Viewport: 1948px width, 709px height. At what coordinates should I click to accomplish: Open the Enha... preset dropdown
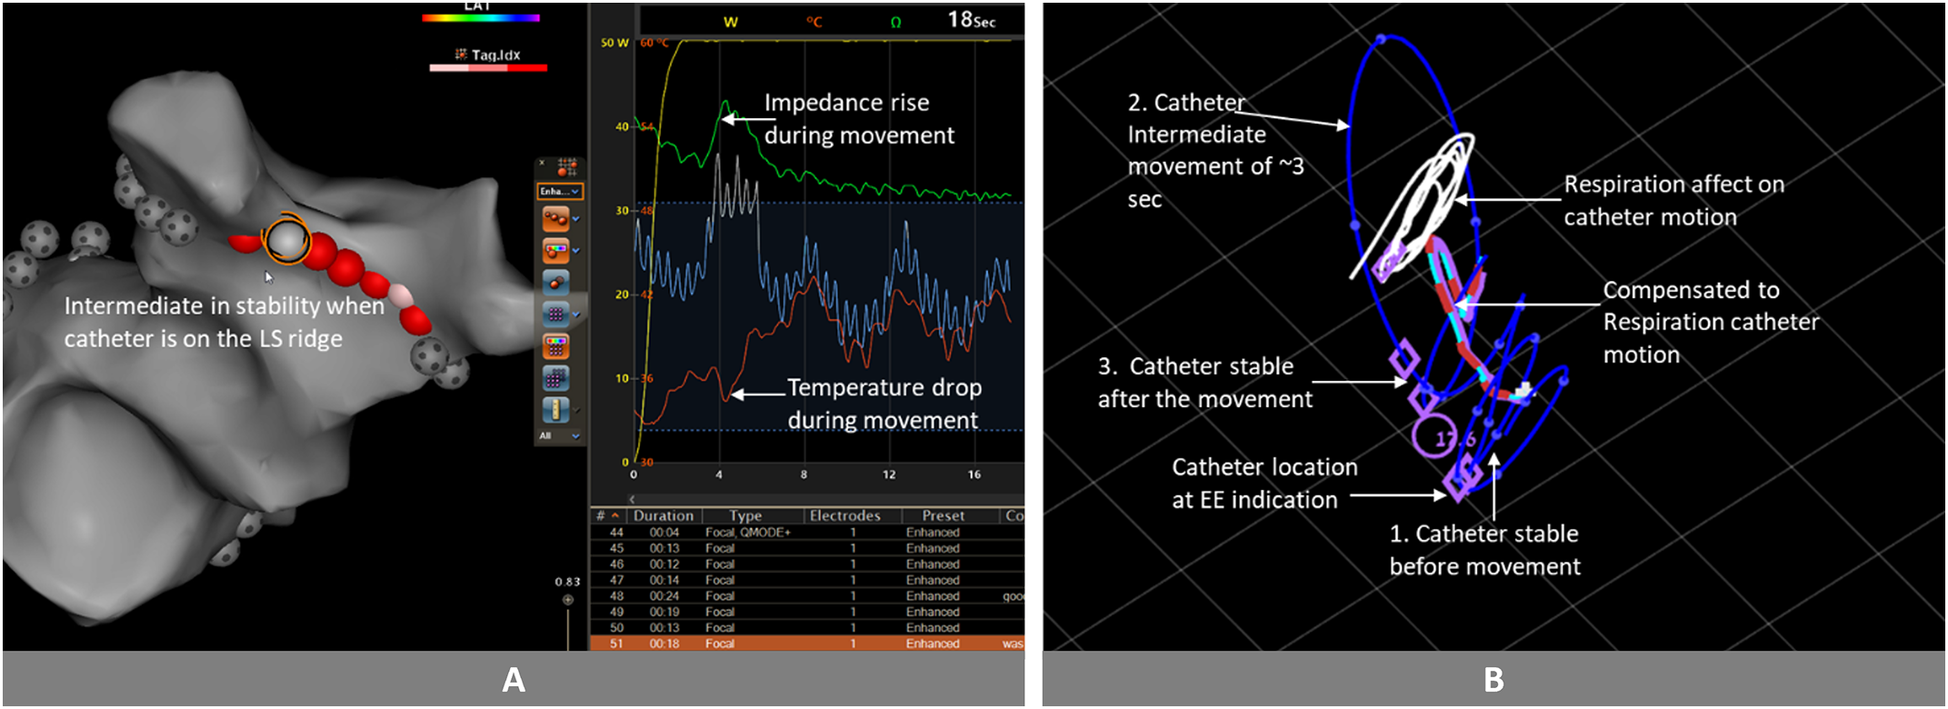[x=560, y=191]
